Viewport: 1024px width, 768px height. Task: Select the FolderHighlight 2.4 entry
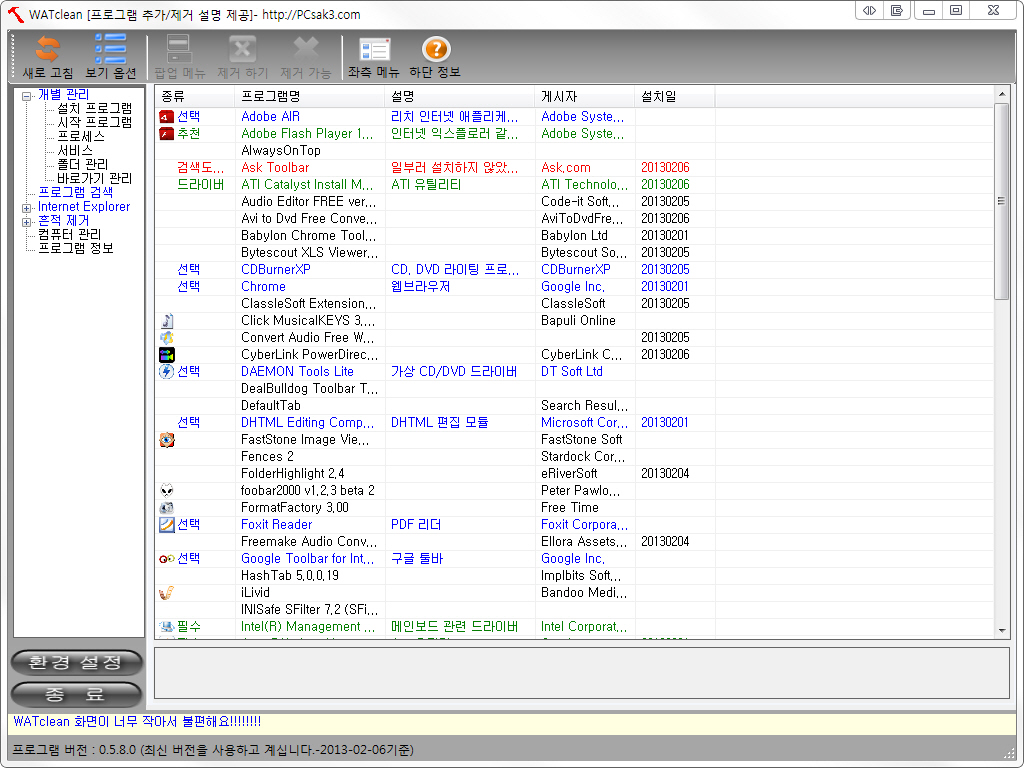tap(293, 473)
